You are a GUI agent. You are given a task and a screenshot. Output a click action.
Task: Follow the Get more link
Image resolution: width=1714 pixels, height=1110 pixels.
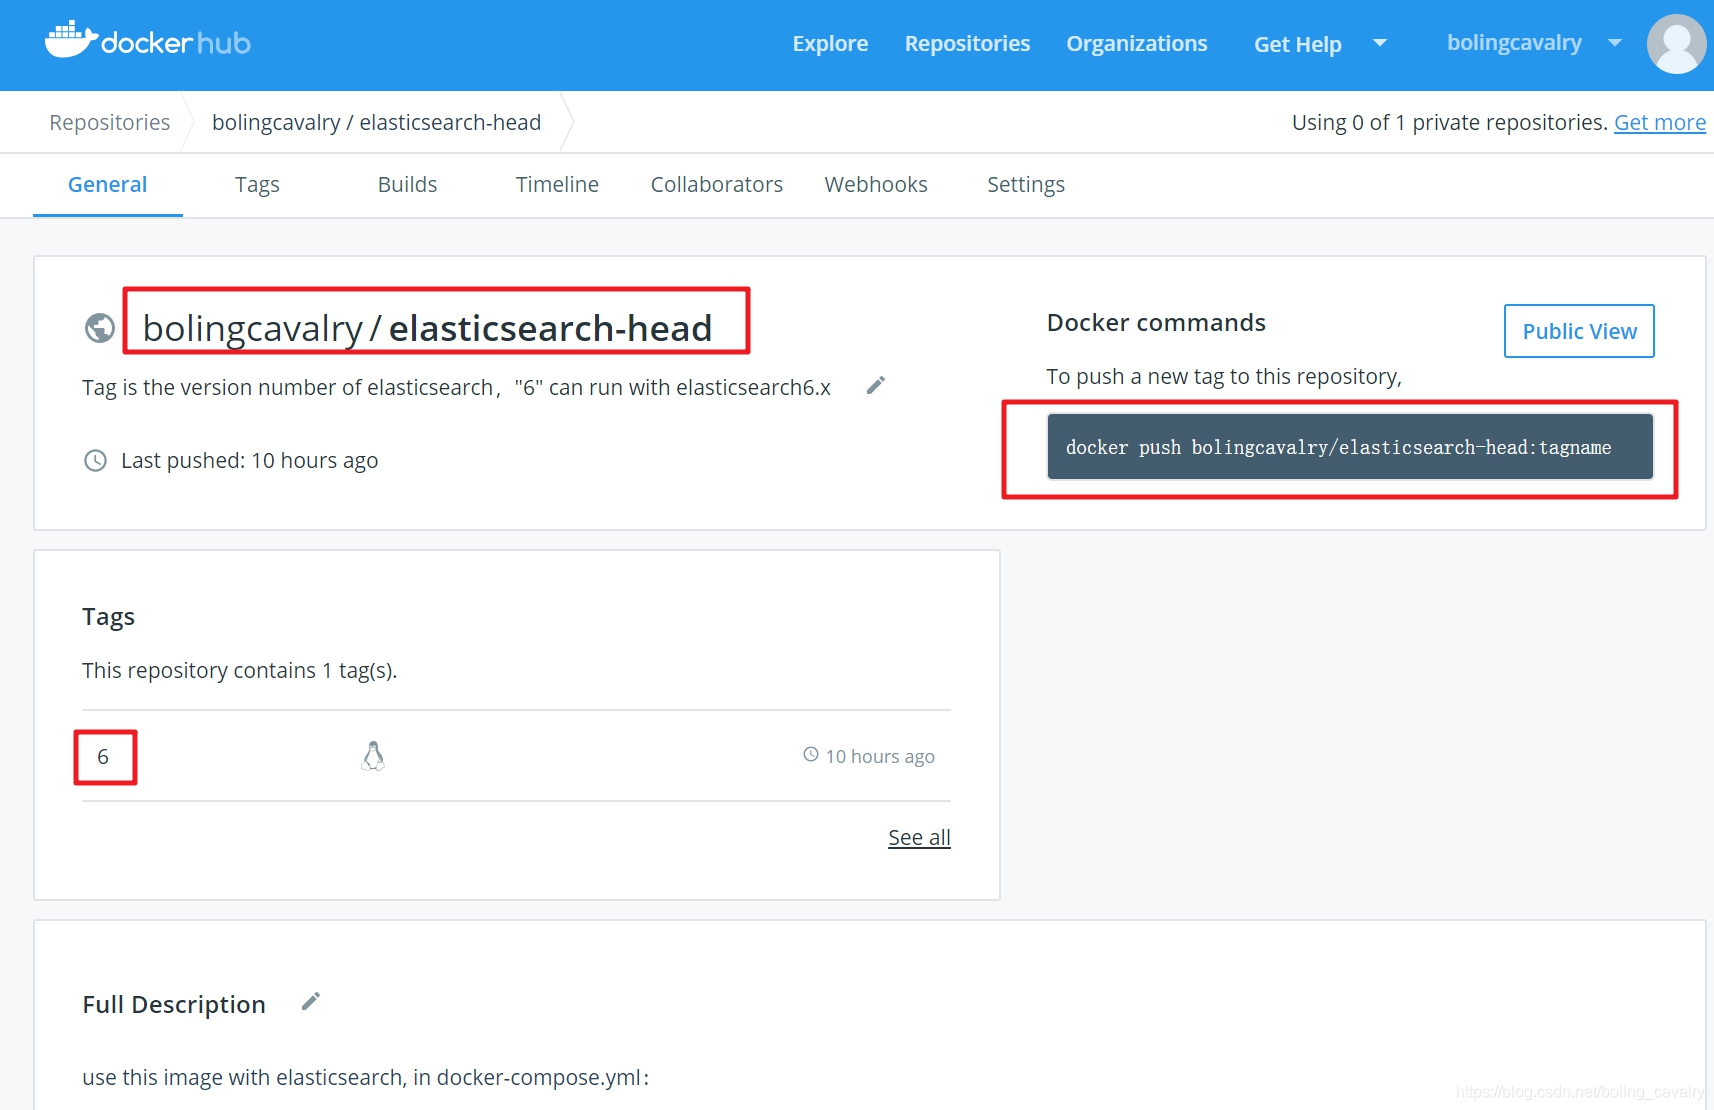pos(1659,123)
